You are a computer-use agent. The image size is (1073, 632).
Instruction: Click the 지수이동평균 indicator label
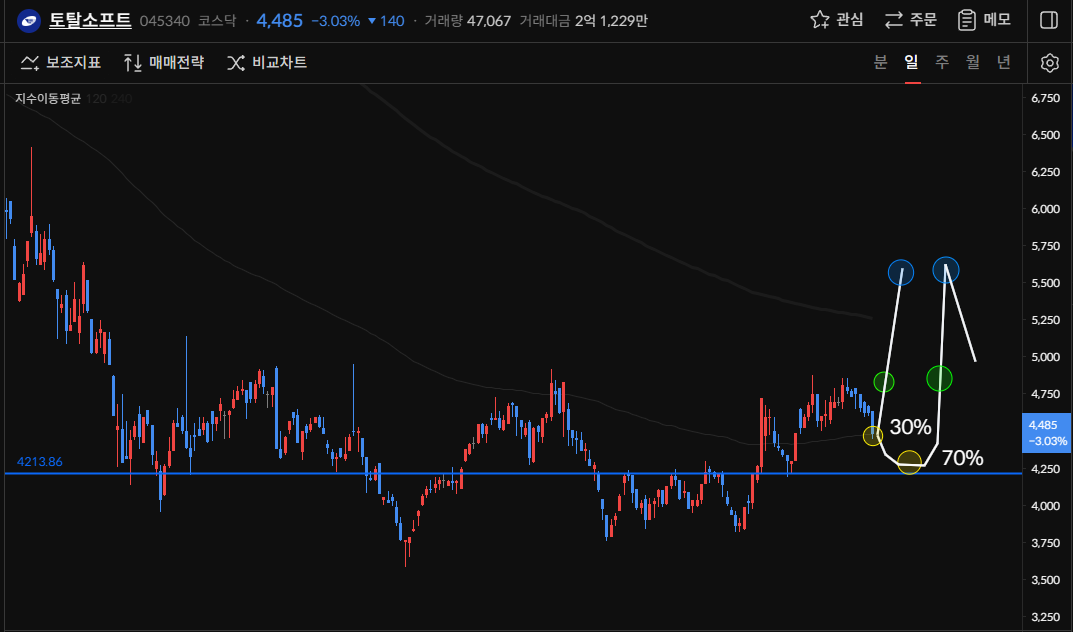(x=48, y=98)
